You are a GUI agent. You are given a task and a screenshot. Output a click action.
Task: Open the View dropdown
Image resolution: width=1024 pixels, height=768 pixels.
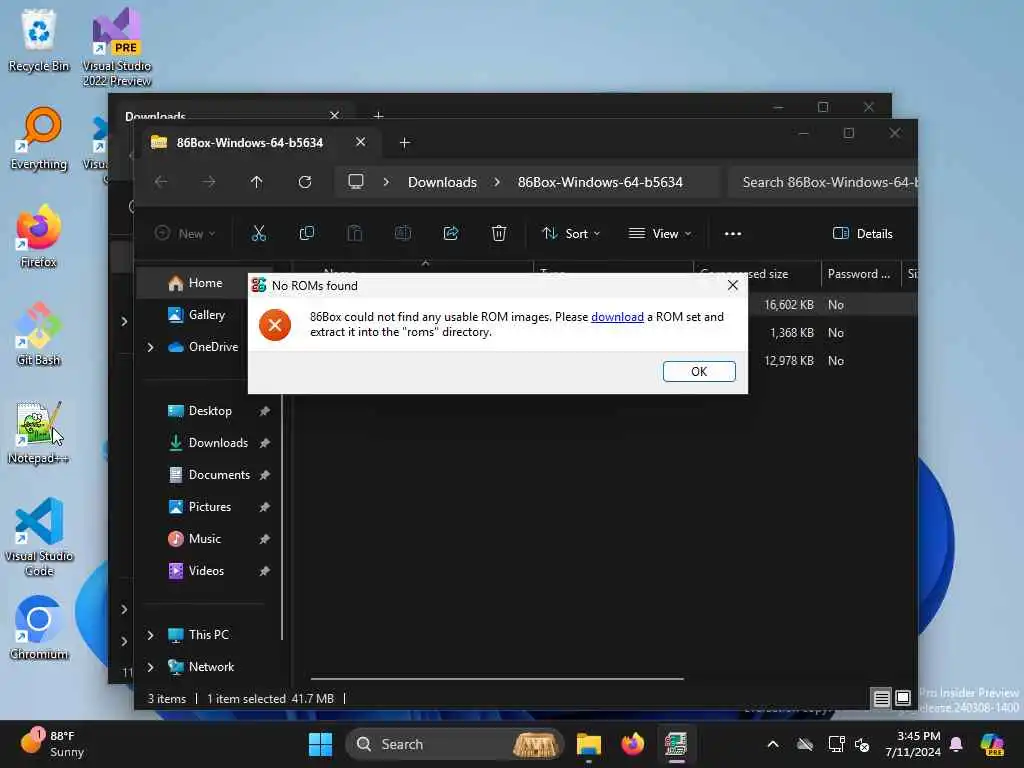(660, 233)
